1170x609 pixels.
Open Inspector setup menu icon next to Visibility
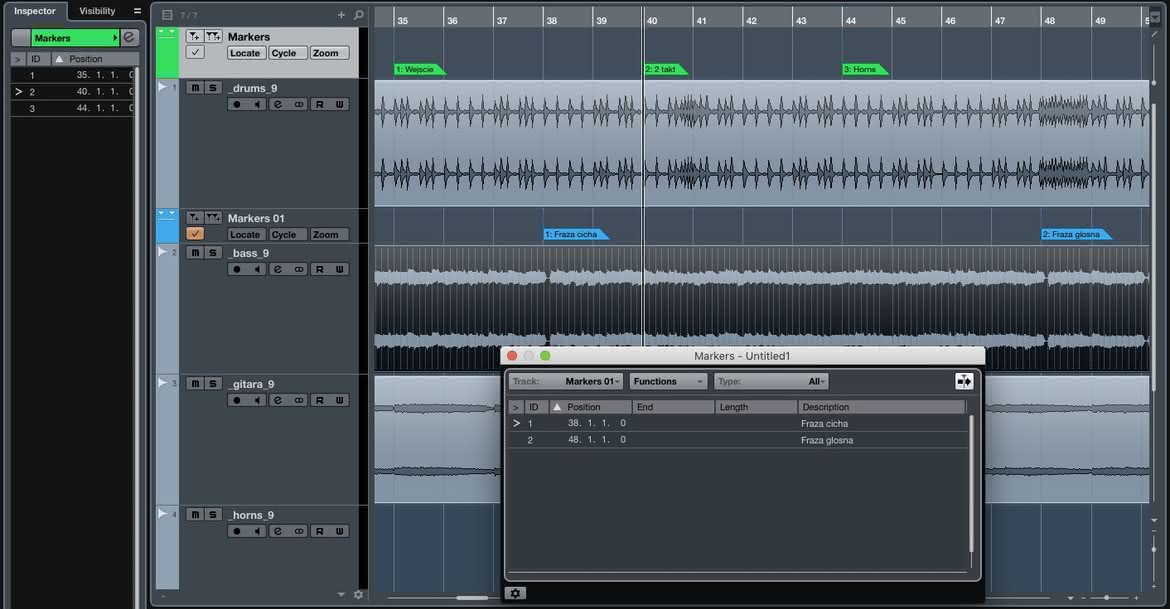pyautogui.click(x=137, y=11)
